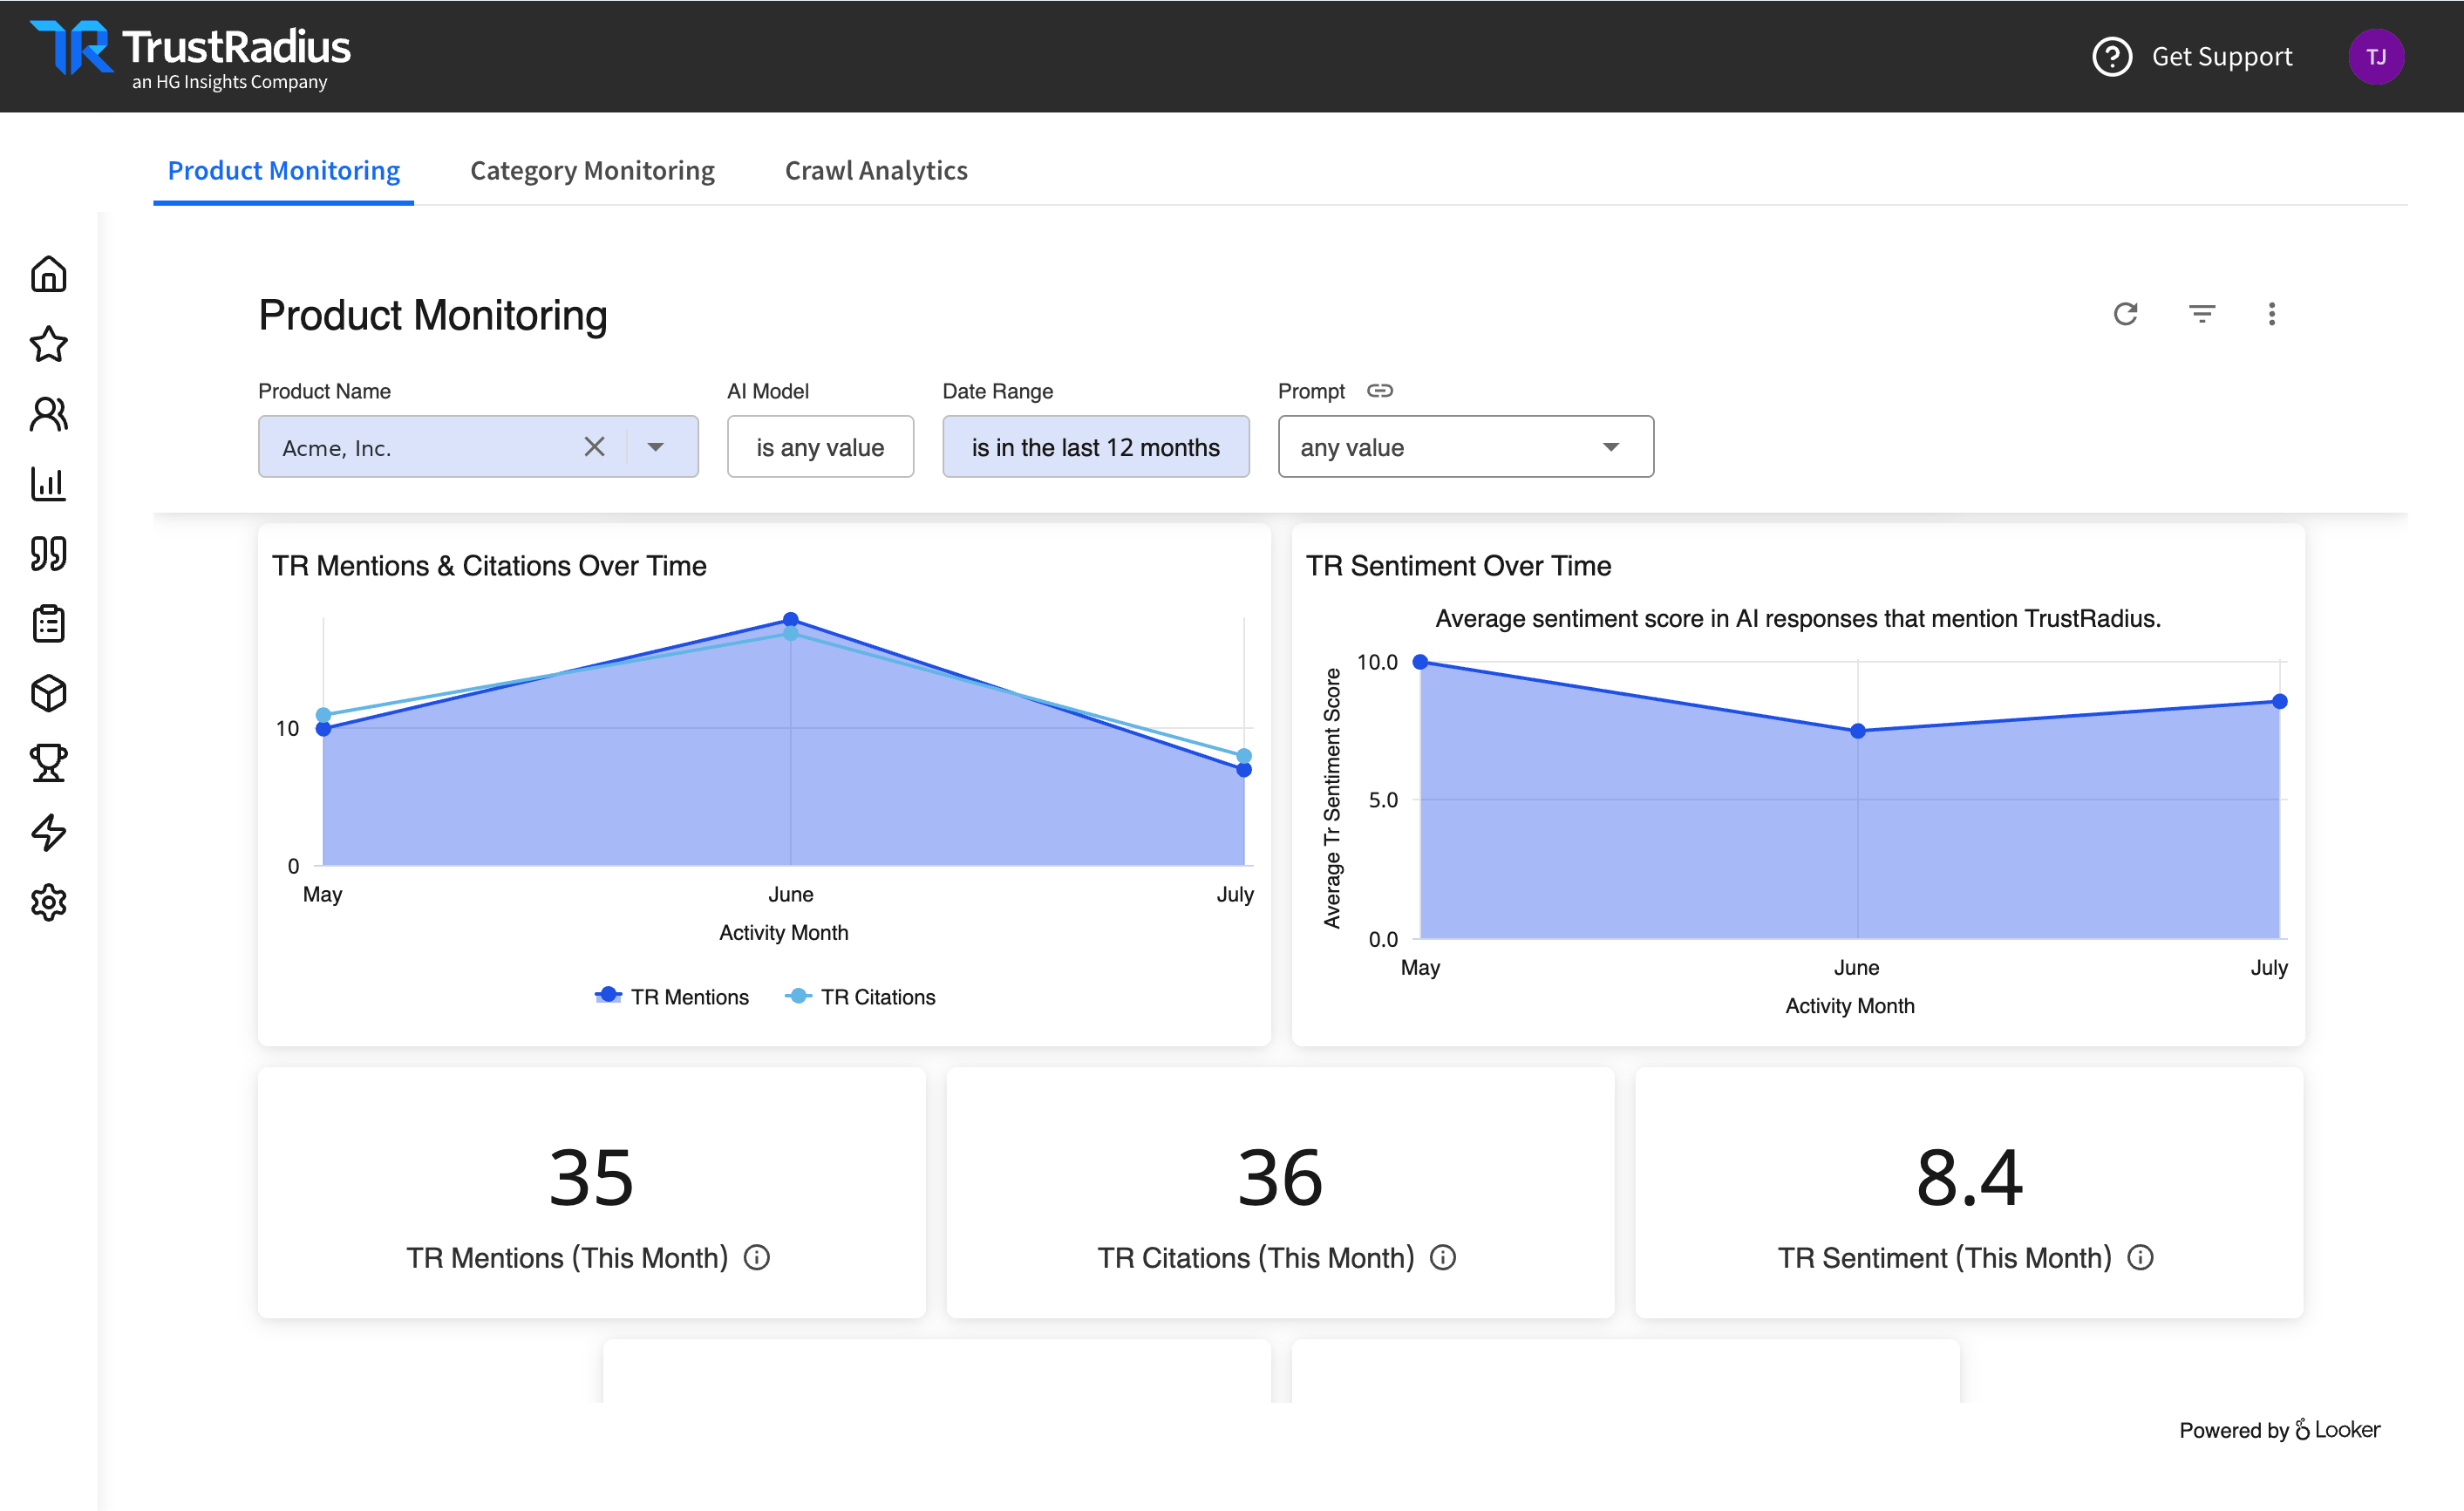Open the three-dot dashboard actions menu
2464x1511 pixels.
point(2271,314)
